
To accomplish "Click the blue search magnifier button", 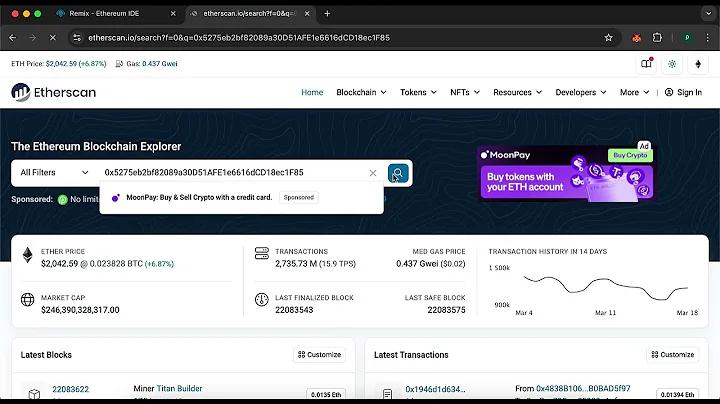I will coord(398,173).
